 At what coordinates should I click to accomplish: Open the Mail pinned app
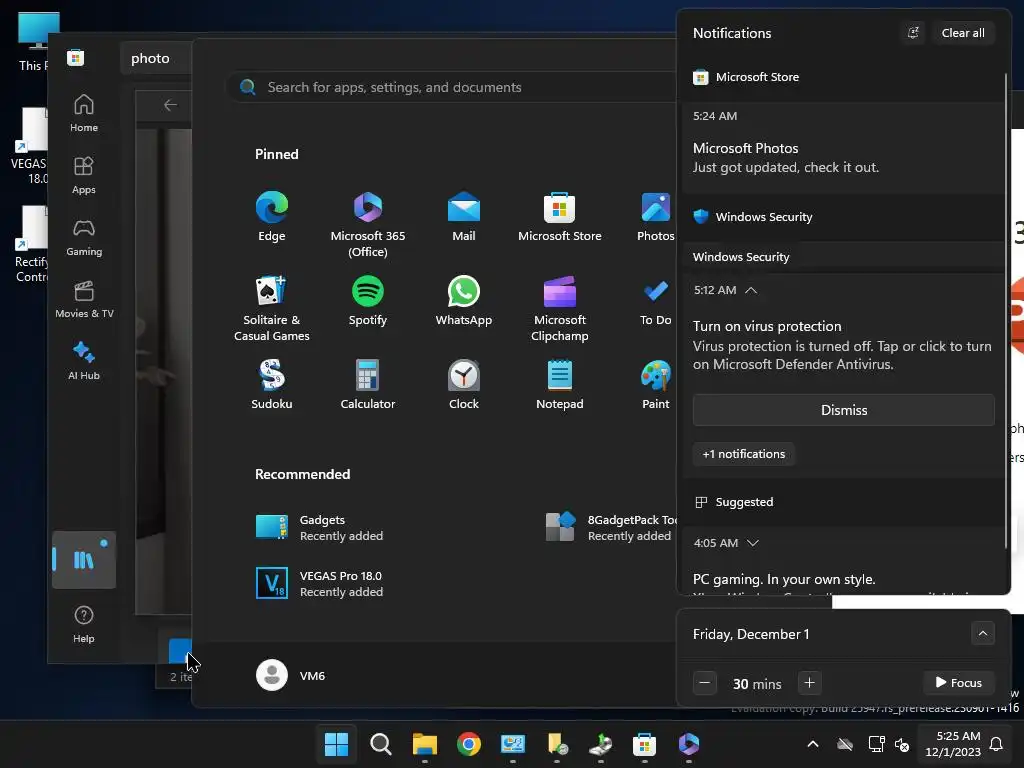464,217
